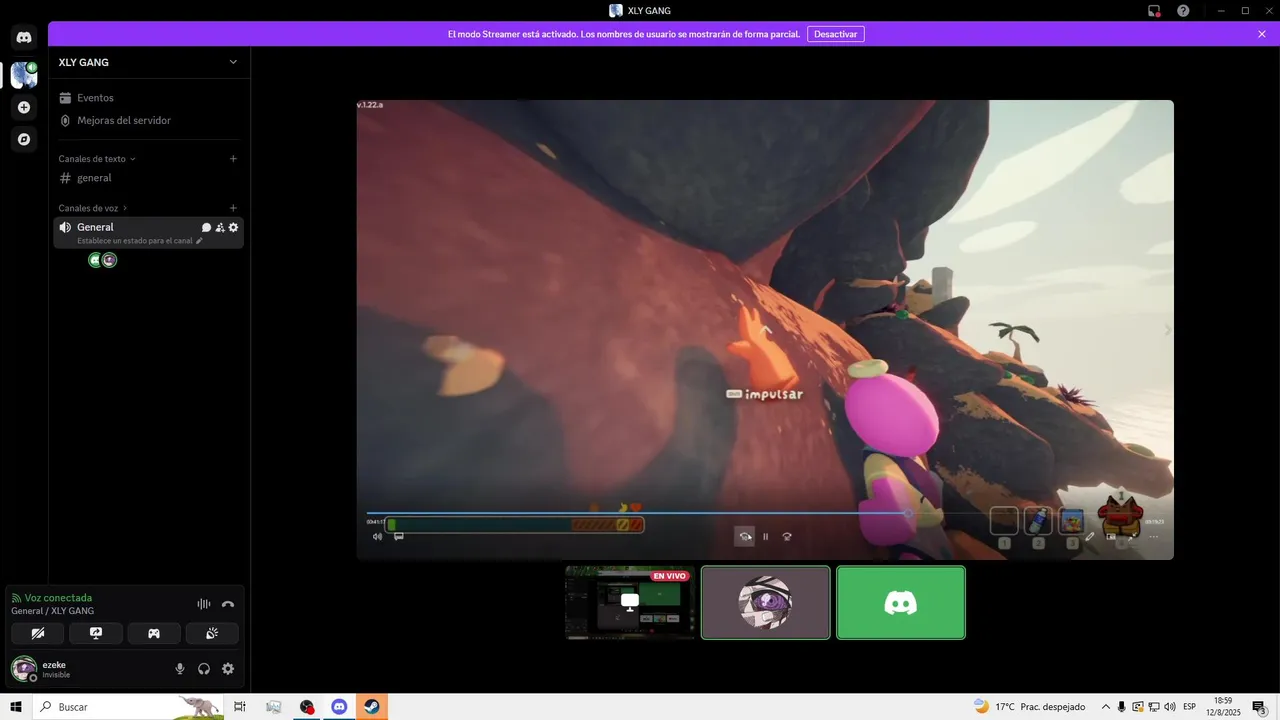Open the soundboard button
This screenshot has width=1280, height=720.
(x=212, y=633)
